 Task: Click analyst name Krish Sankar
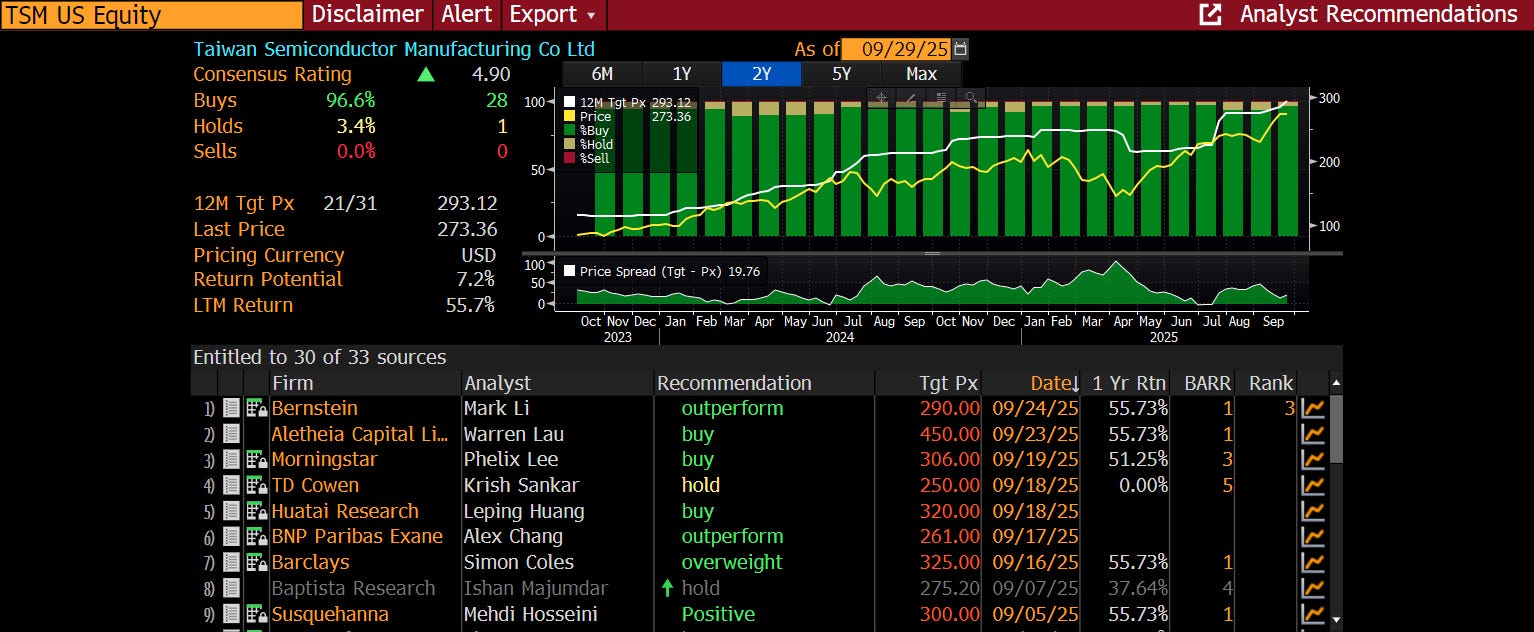(521, 485)
